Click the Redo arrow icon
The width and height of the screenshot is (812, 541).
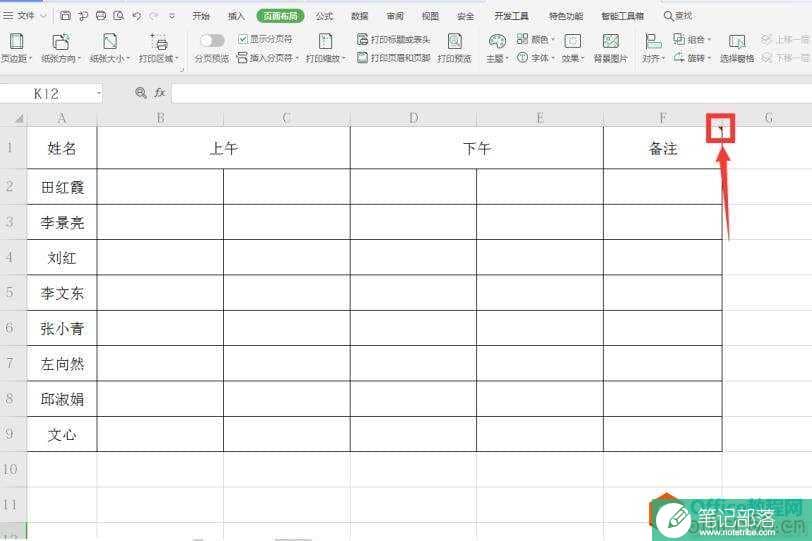154,16
